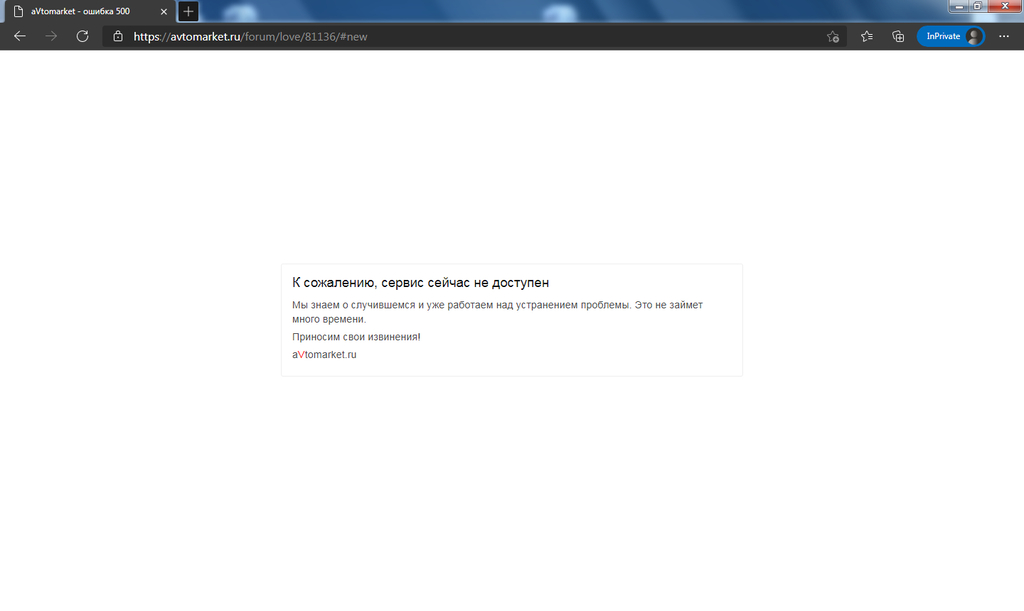Close the aVtomarket error 500 tab
1024x611 pixels.
(164, 12)
